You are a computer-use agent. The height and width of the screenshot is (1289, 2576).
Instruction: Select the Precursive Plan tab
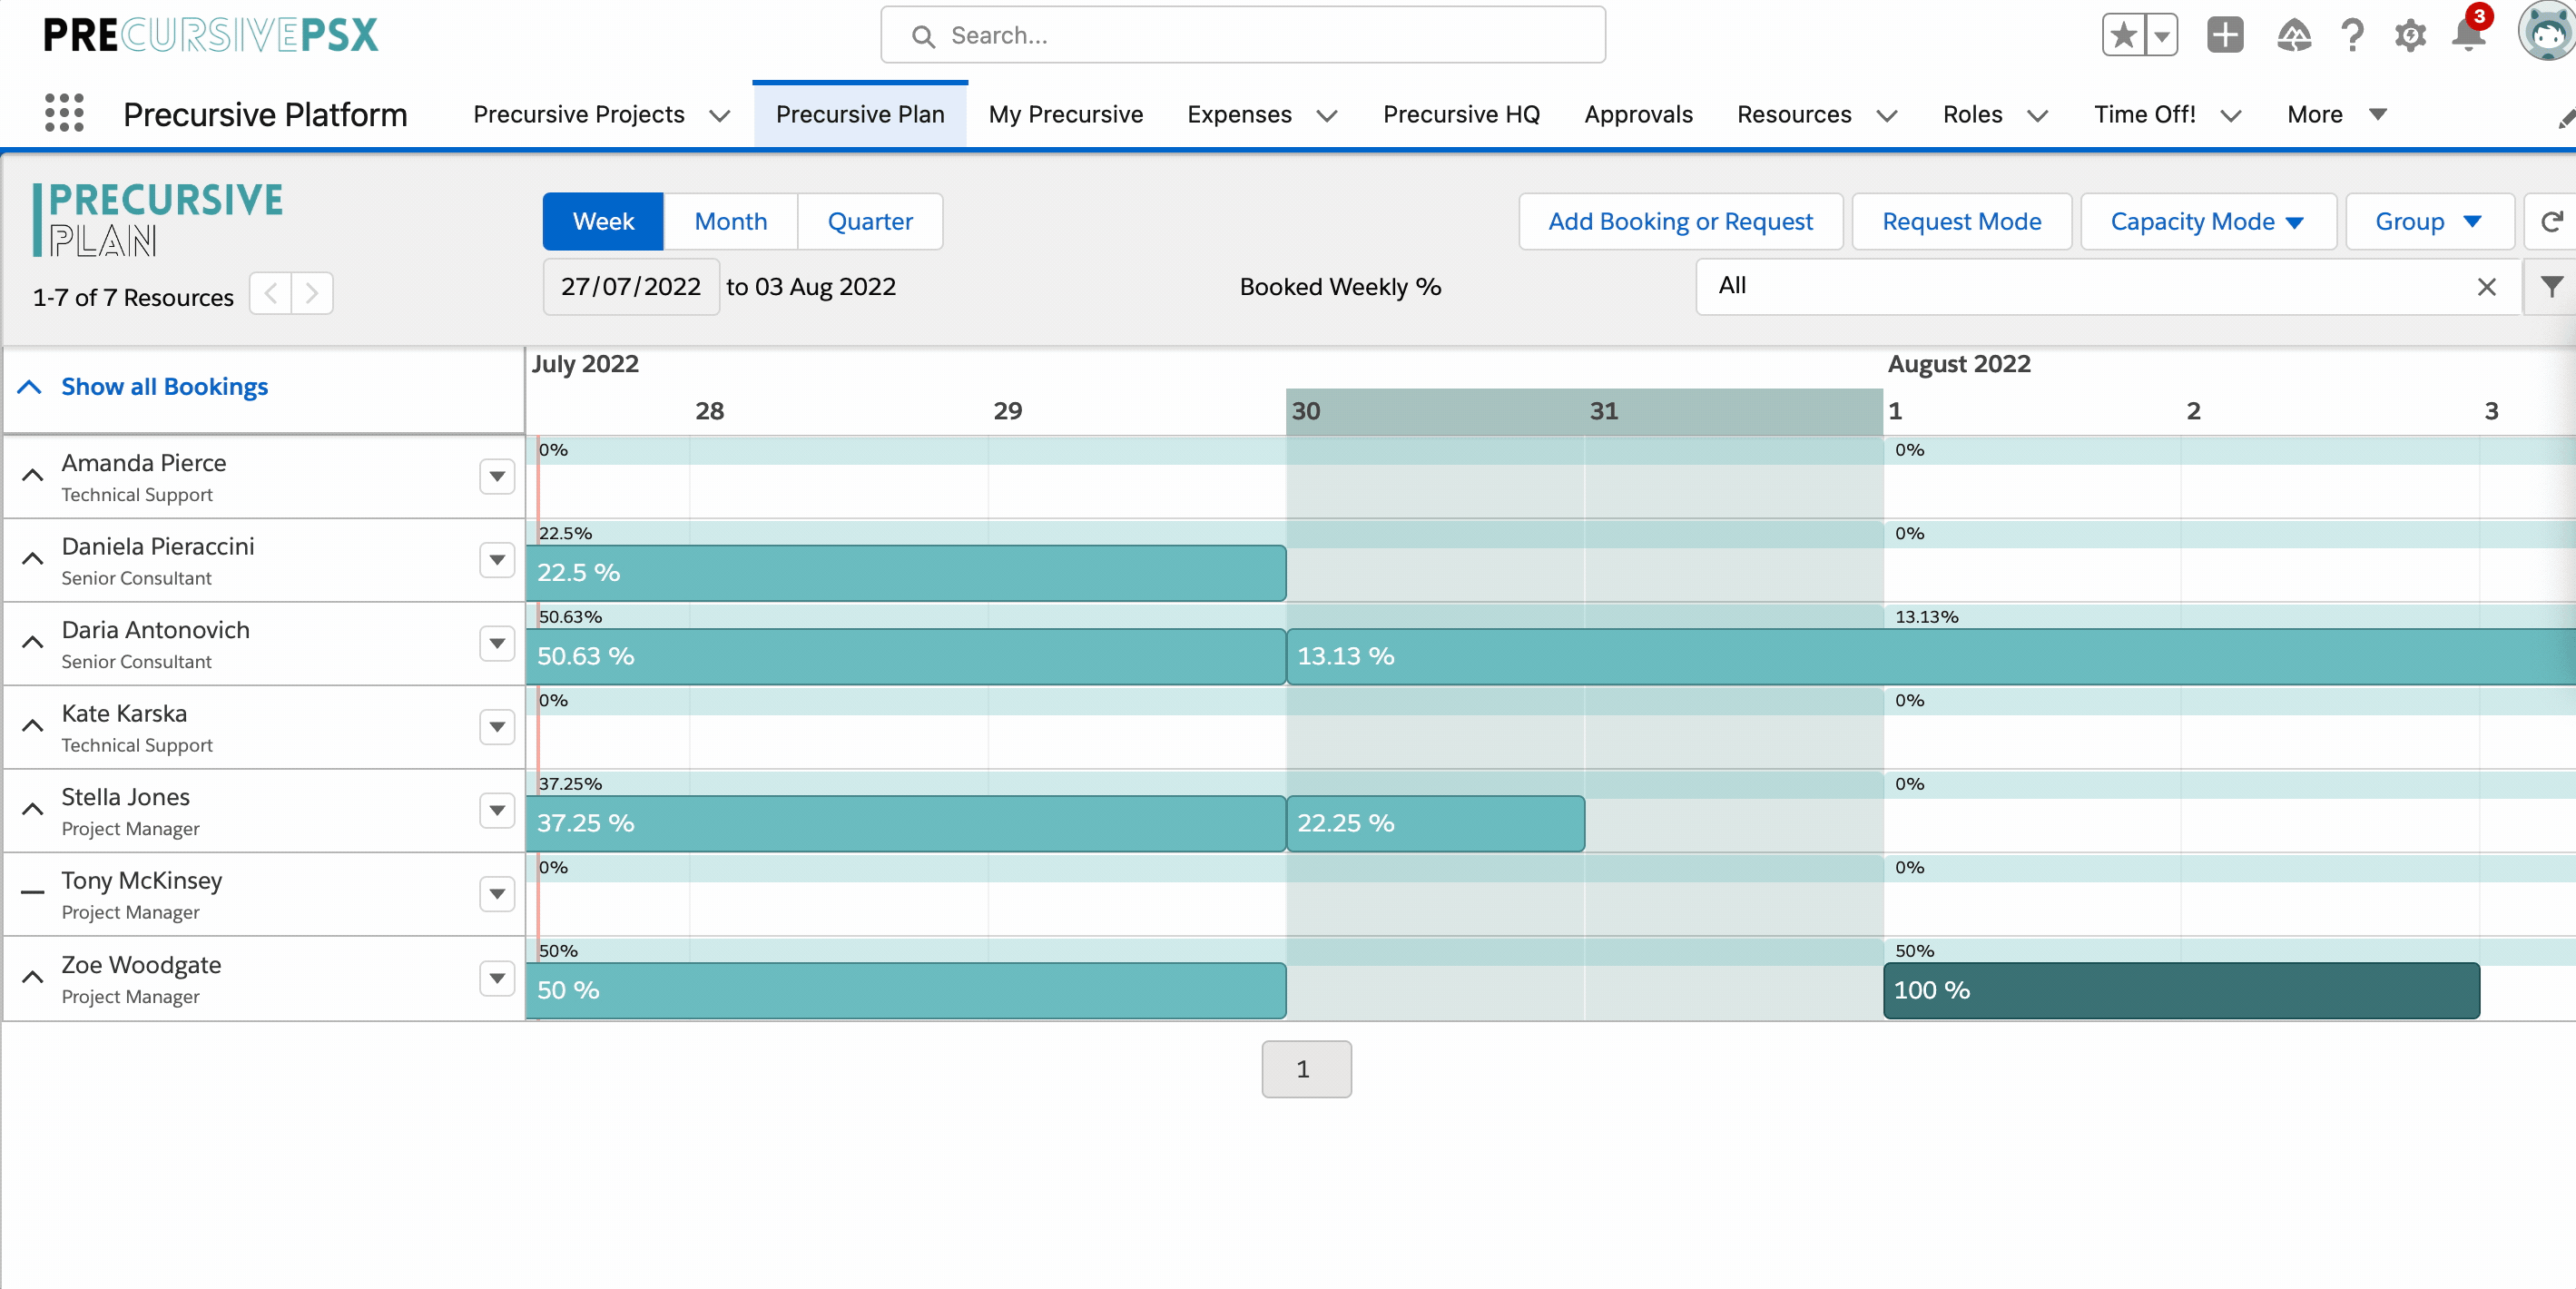[x=860, y=114]
